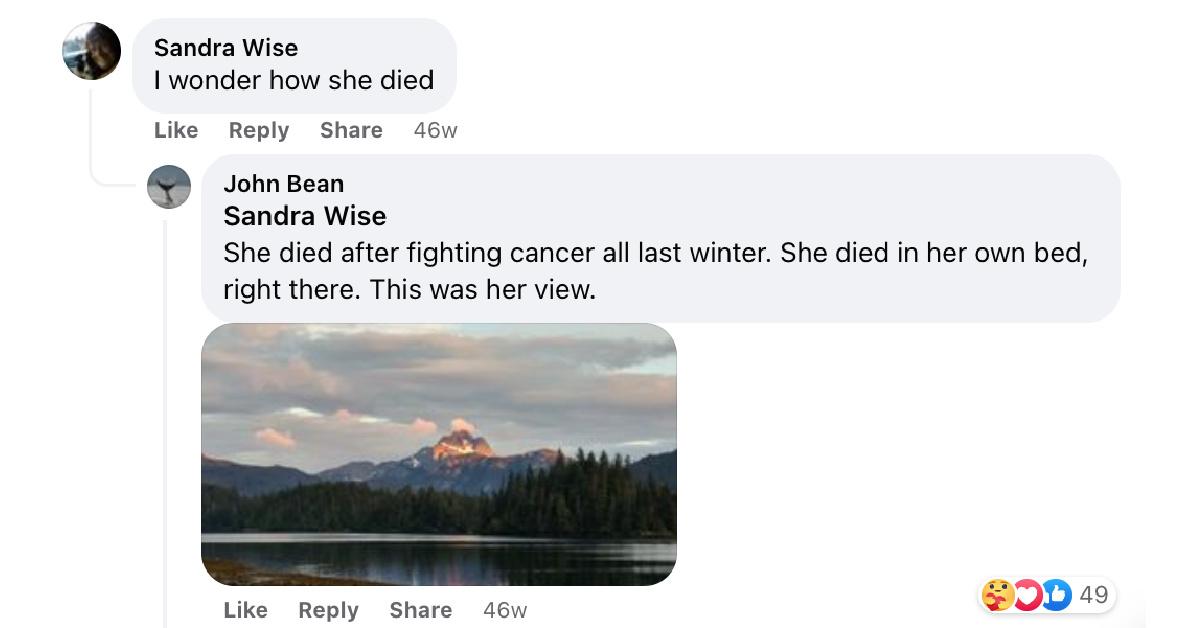Like Sandra Wise's comment

[x=176, y=130]
